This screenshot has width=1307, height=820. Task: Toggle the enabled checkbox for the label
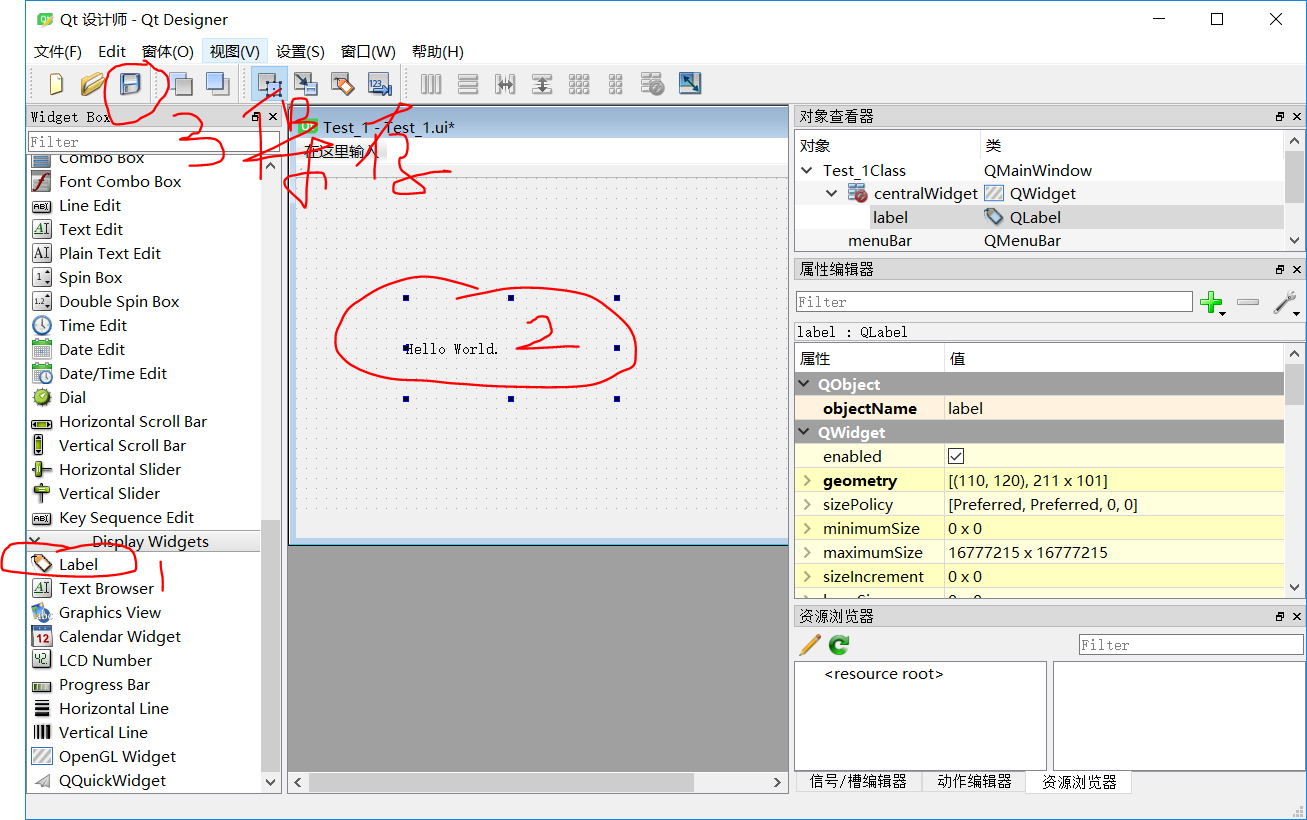(x=956, y=456)
